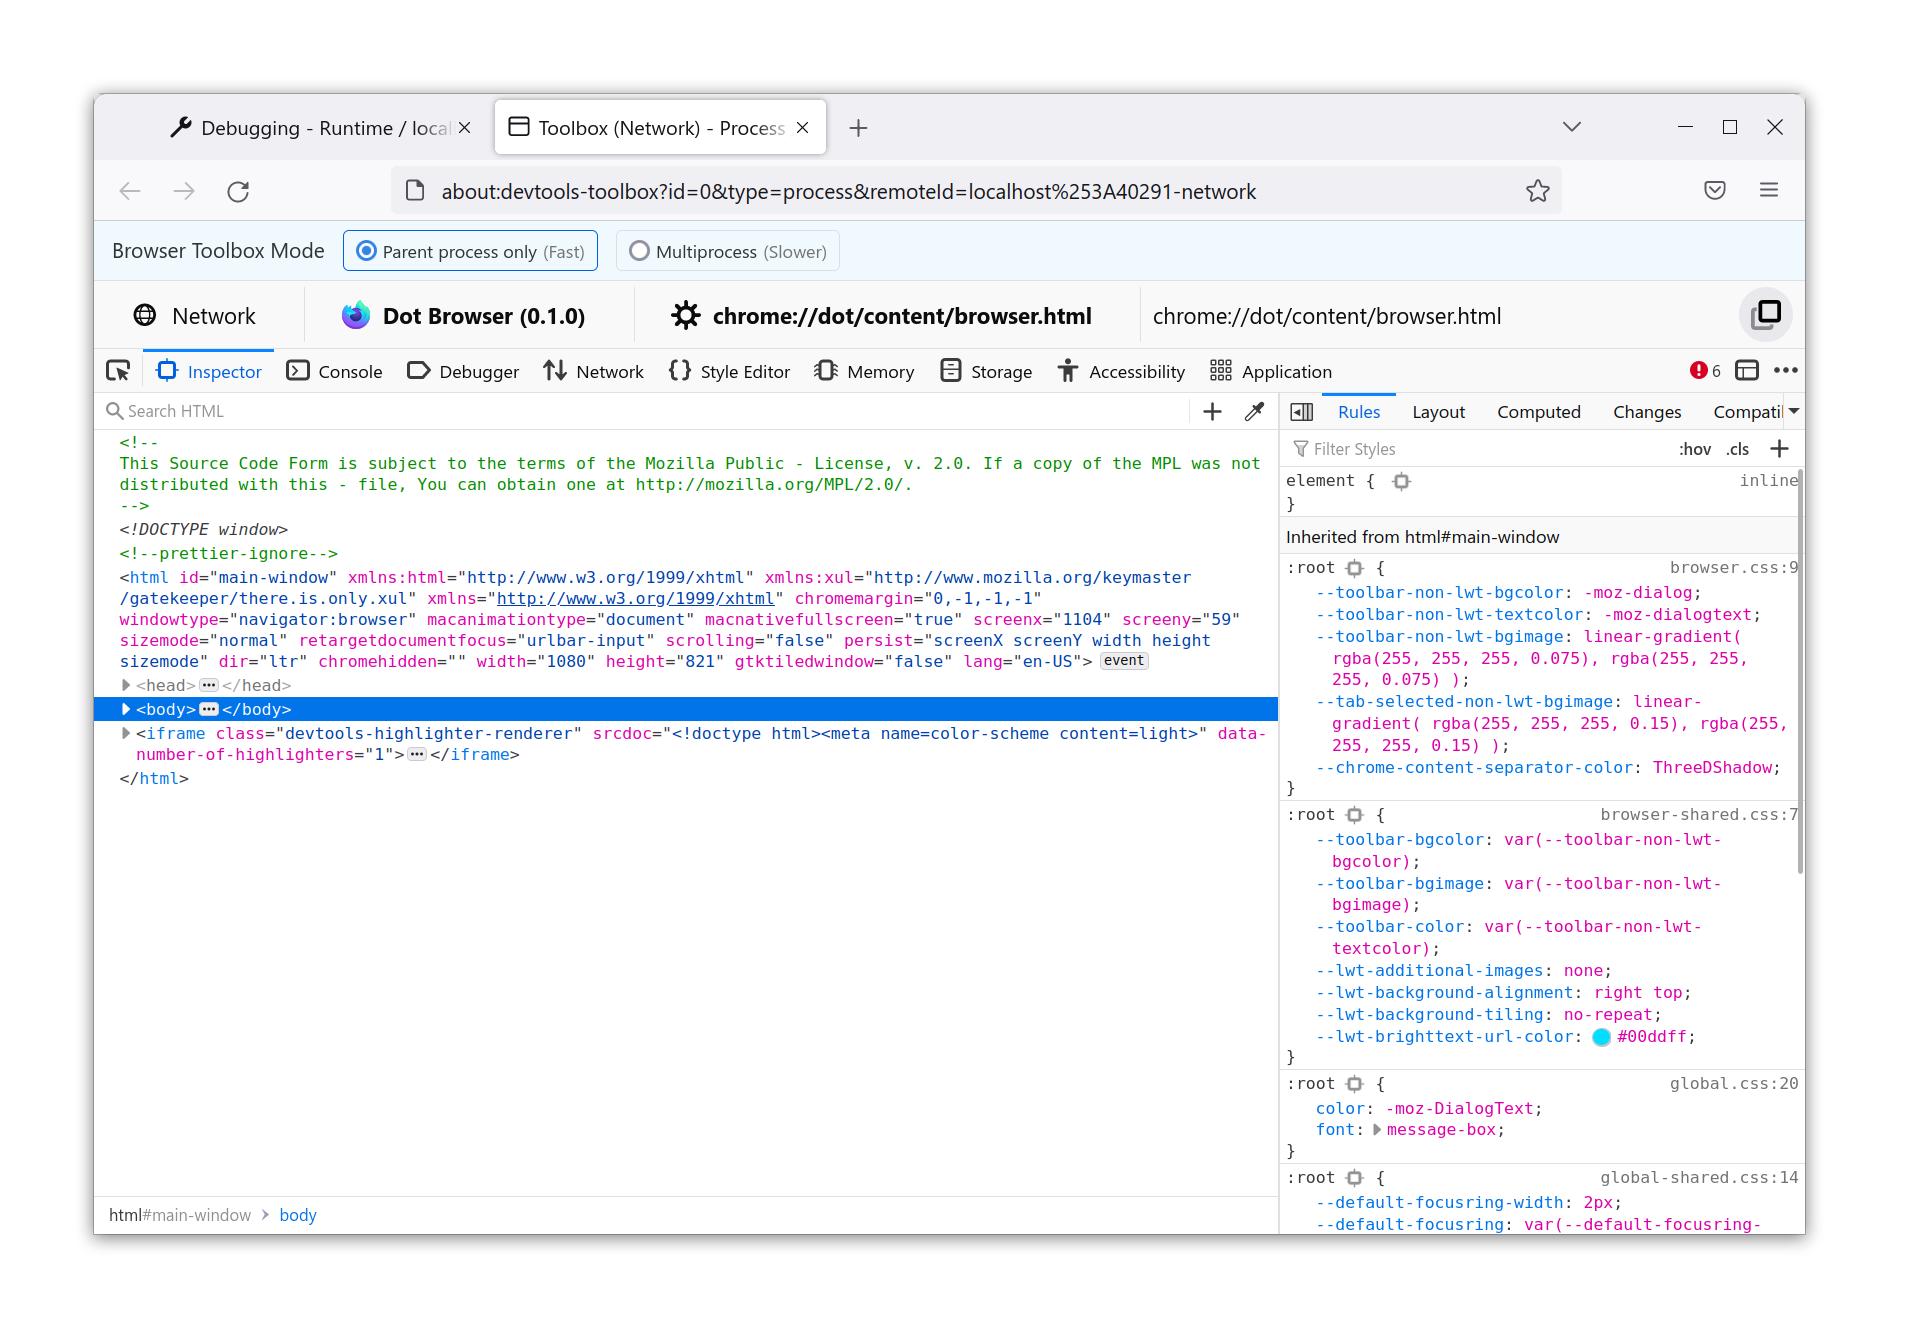Pick a color with the eyedropper
The height and width of the screenshot is (1324, 1928).
[x=1254, y=412]
